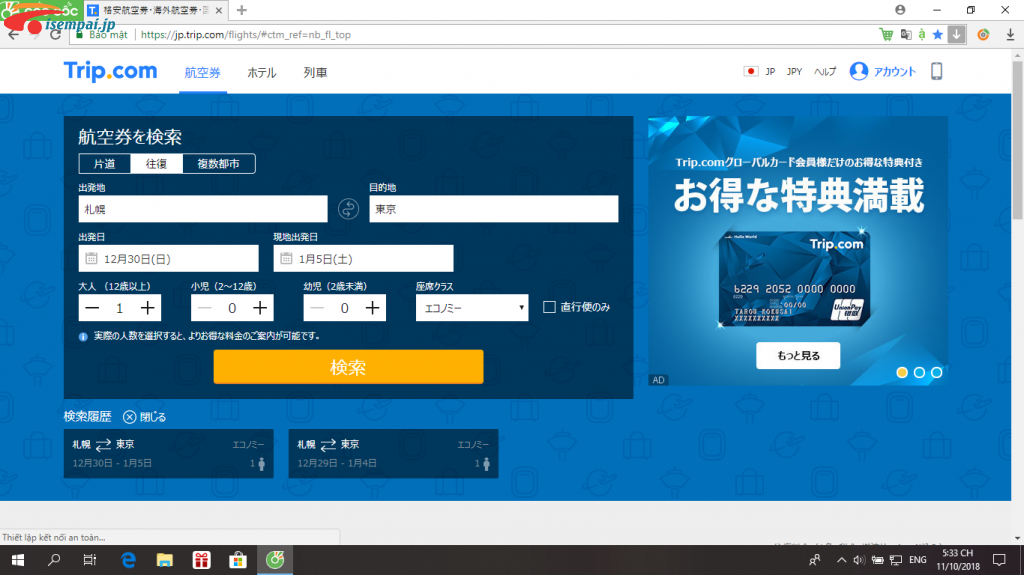Screen dimensions: 1024x575
Task: Click 閉じる to close search history
Action: click(x=153, y=417)
